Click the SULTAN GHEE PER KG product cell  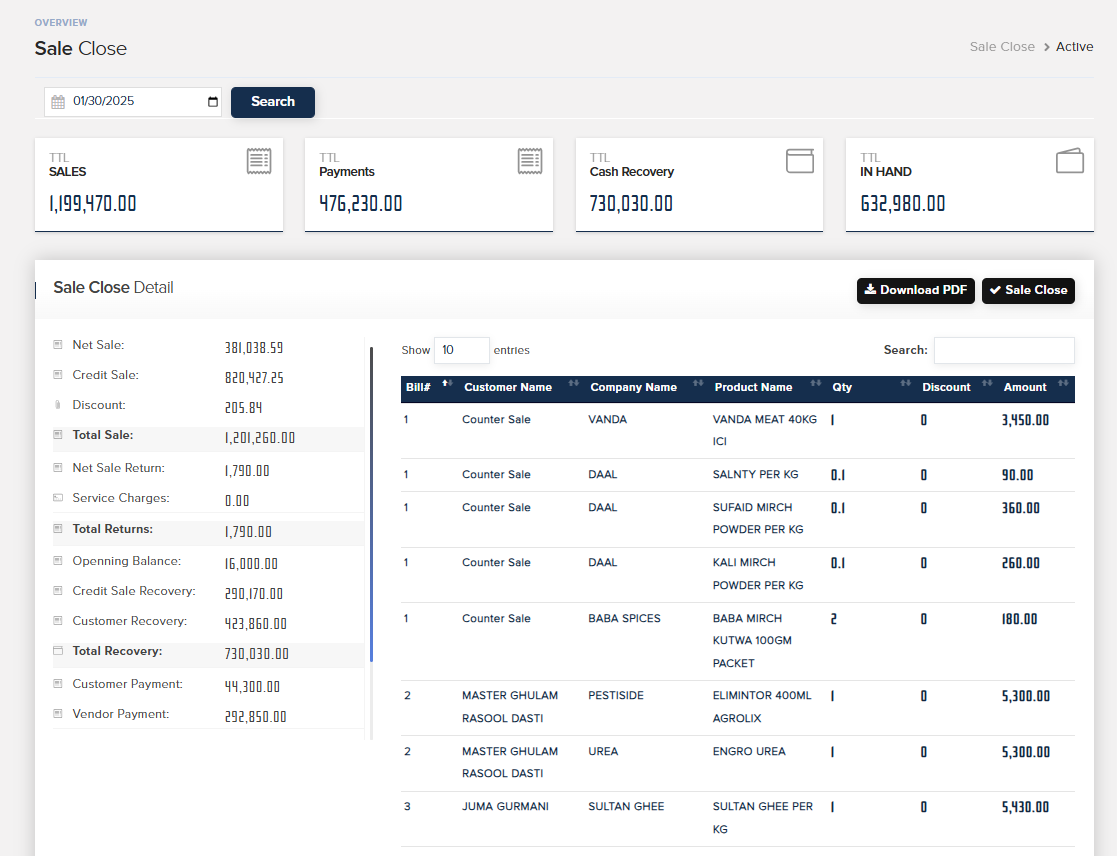click(763, 818)
